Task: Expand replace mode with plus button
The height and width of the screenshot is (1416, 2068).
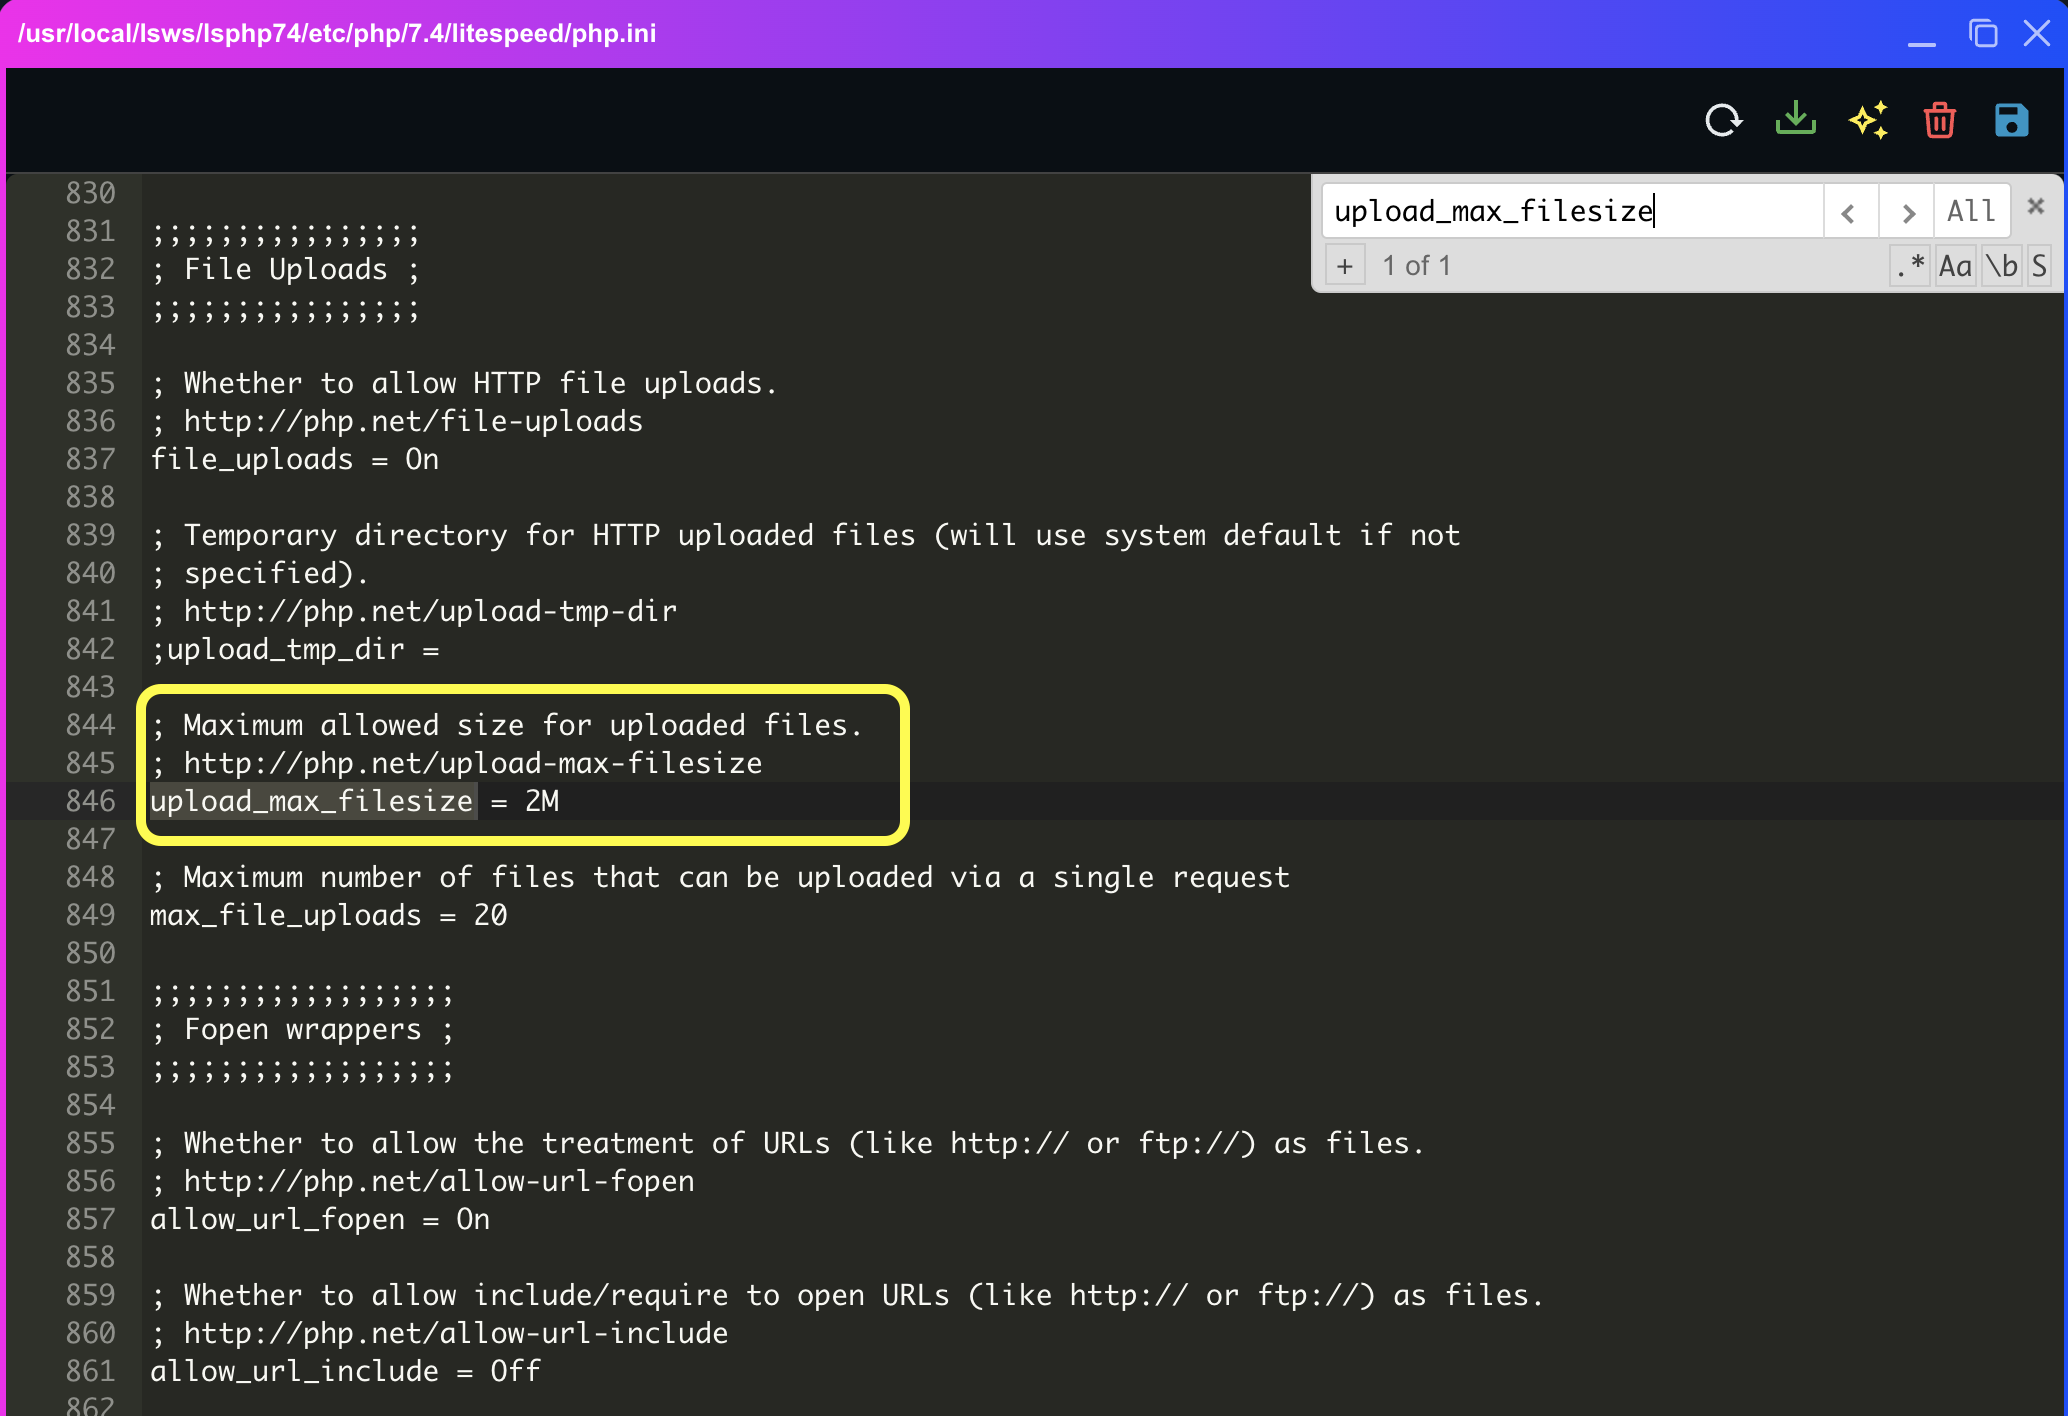Action: pos(1345,266)
